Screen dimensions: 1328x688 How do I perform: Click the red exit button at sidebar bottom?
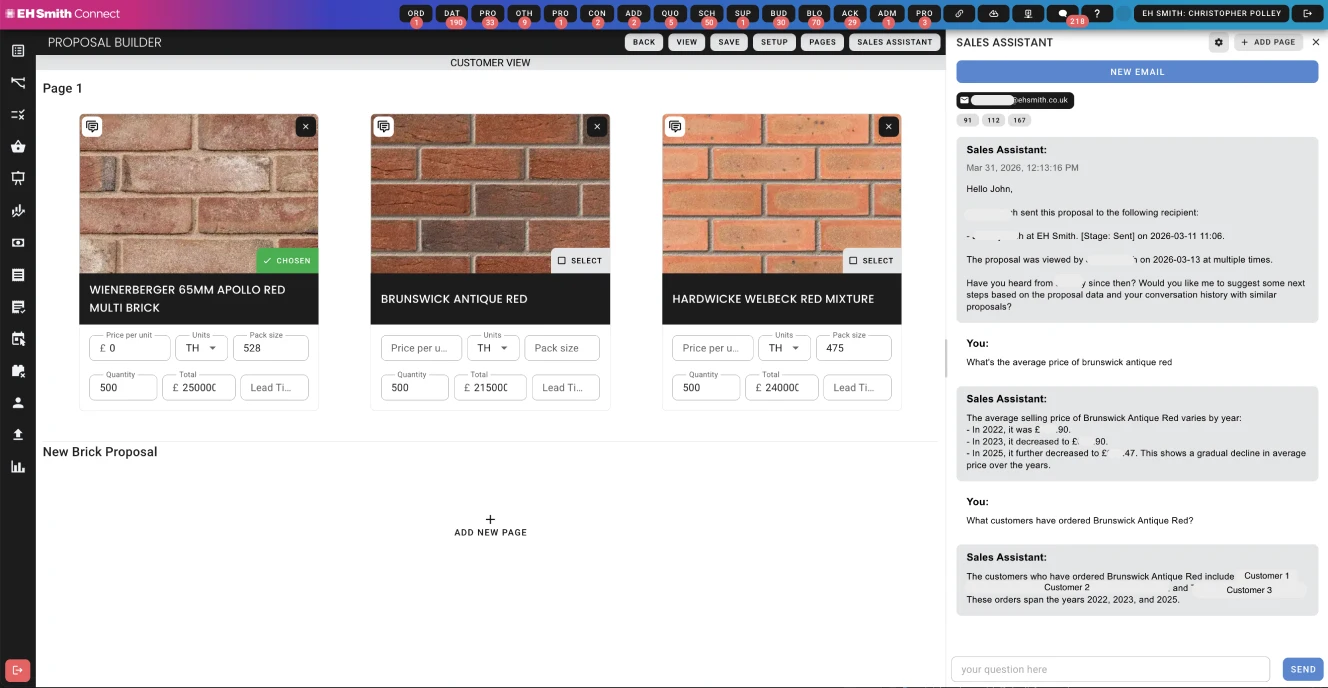pyautogui.click(x=17, y=670)
